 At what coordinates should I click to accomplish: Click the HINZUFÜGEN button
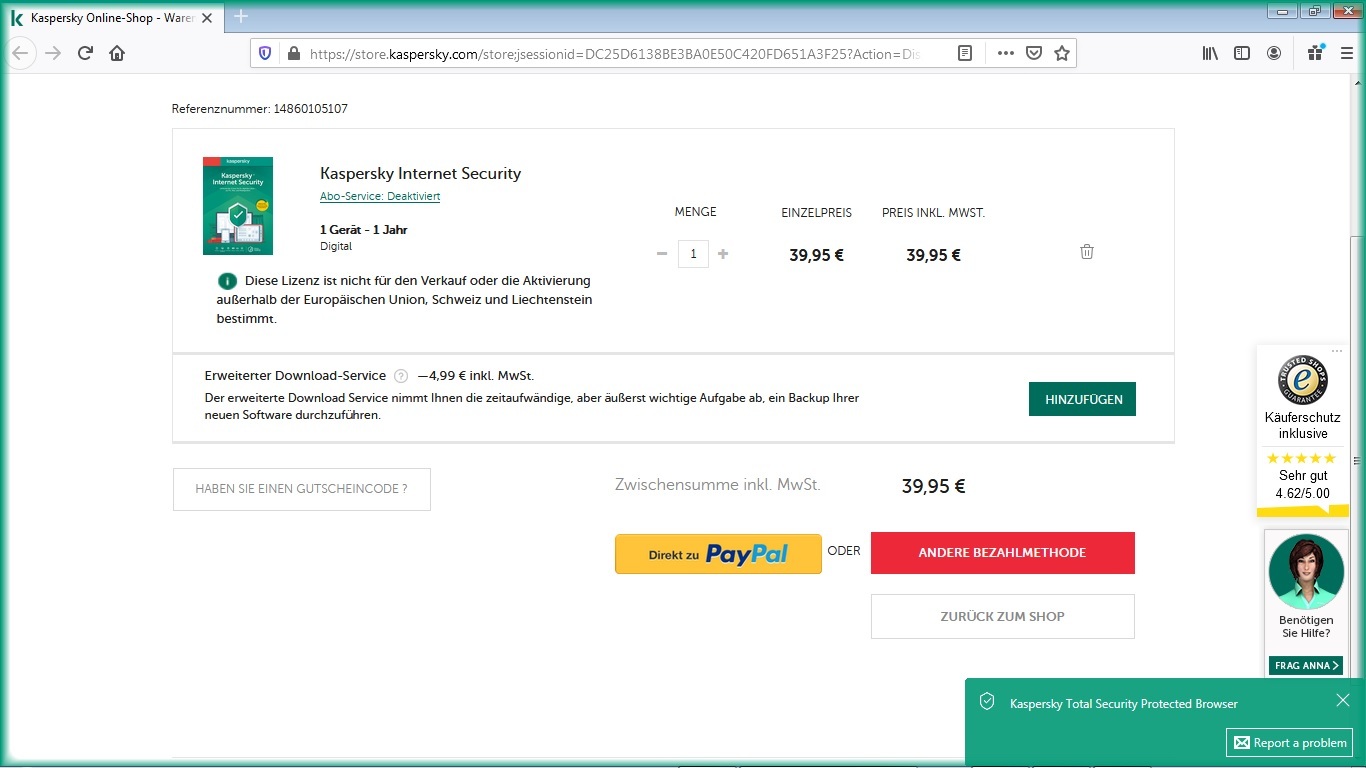(1082, 399)
